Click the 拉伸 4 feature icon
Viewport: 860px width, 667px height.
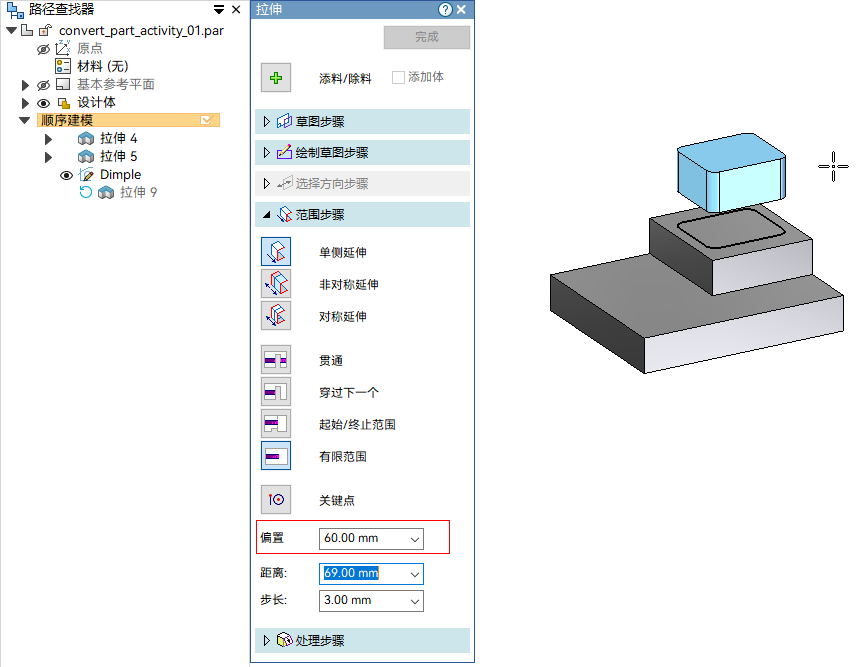[86, 138]
